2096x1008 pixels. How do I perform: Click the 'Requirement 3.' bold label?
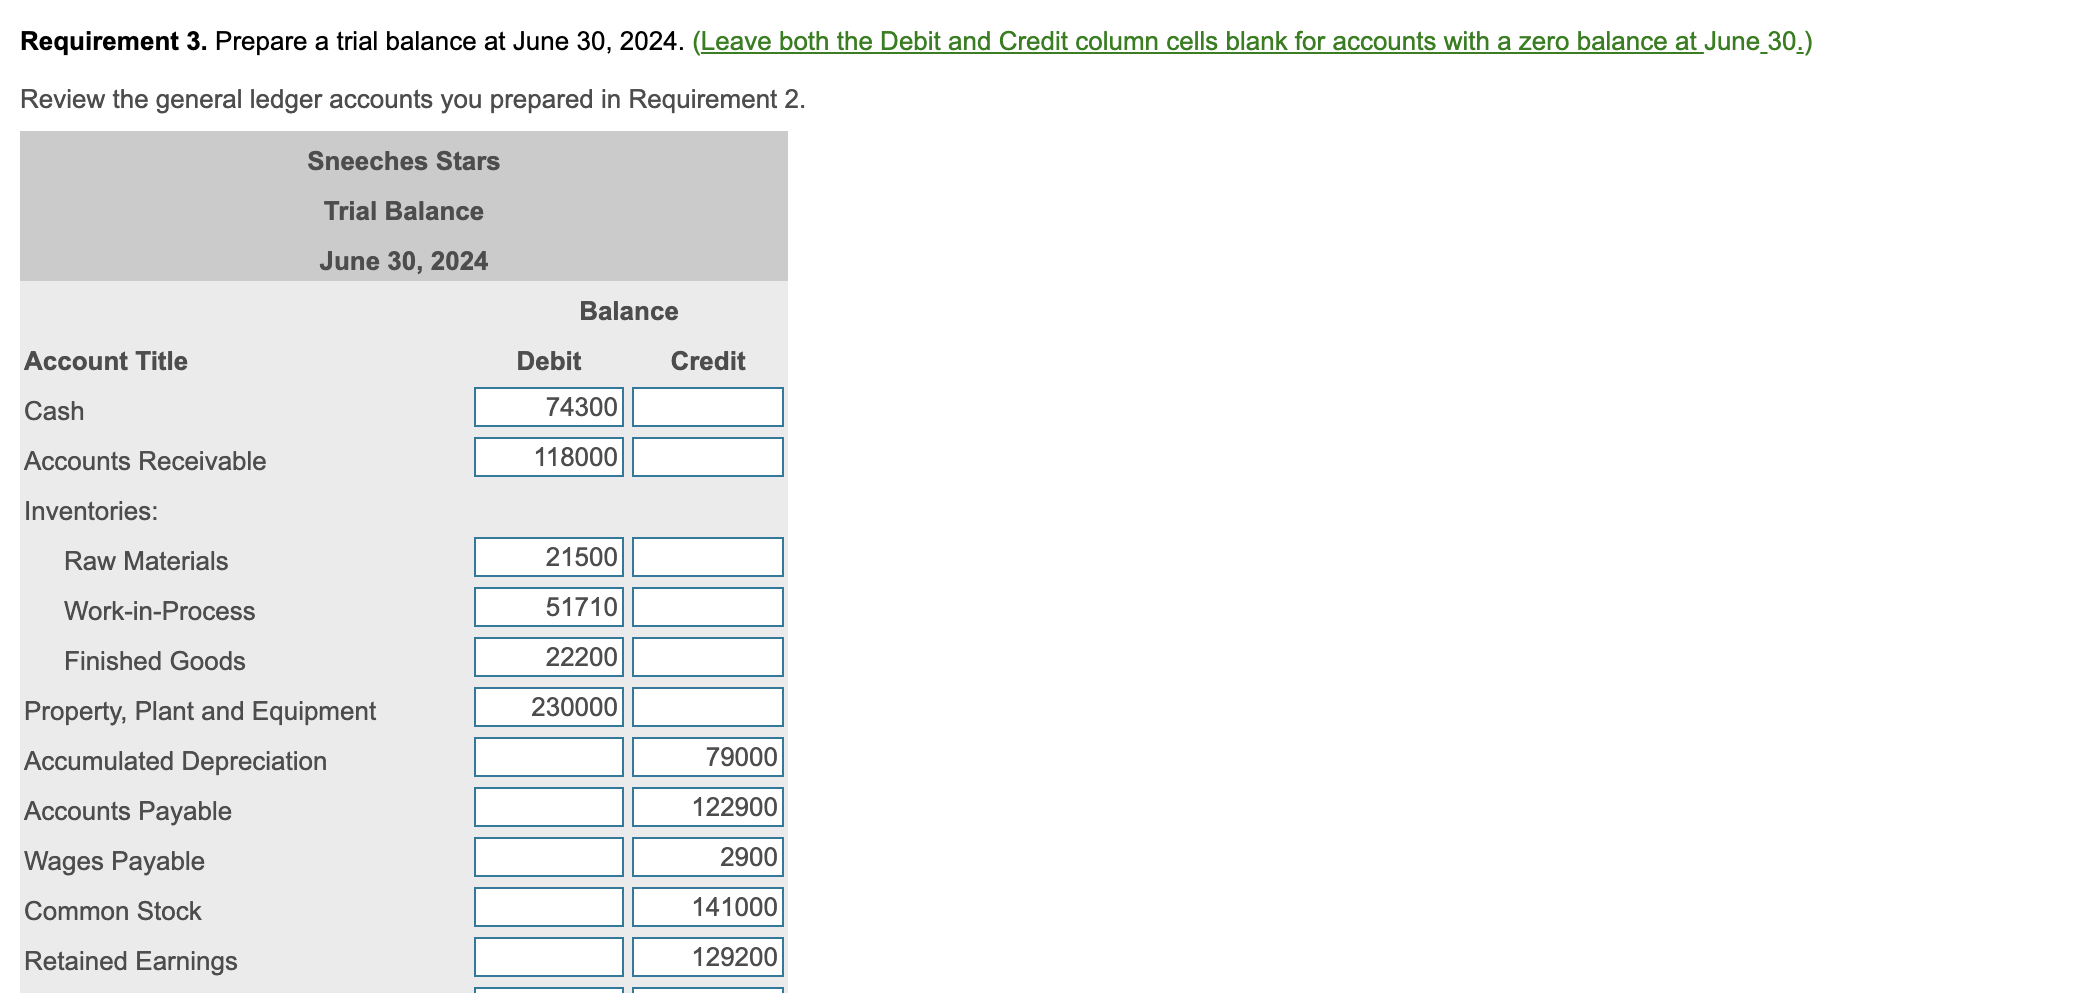point(114,41)
